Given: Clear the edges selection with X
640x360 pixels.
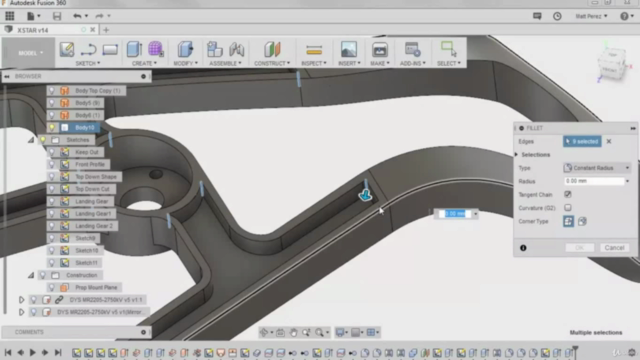Looking at the screenshot, I should coord(609,141).
